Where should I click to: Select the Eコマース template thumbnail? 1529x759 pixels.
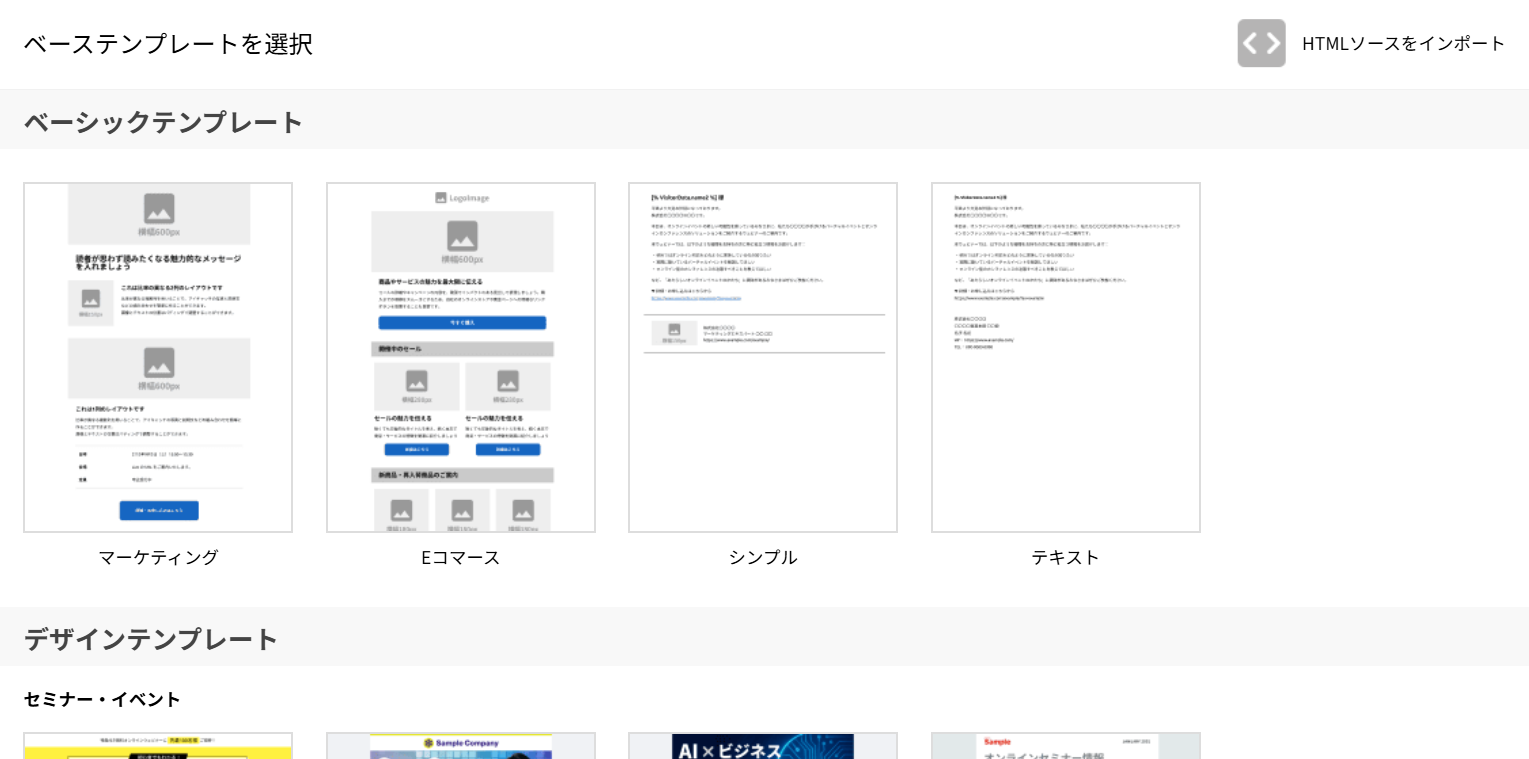pos(461,357)
